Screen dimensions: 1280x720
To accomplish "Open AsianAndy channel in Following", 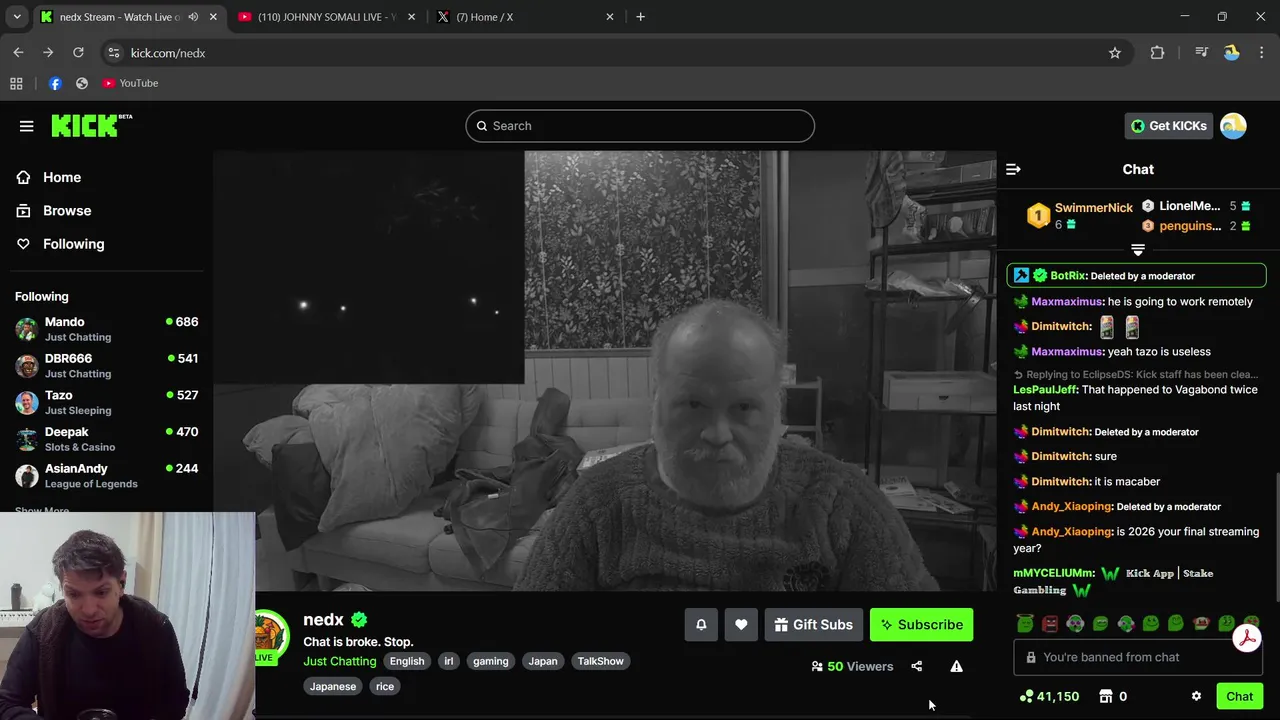I will click(x=107, y=476).
